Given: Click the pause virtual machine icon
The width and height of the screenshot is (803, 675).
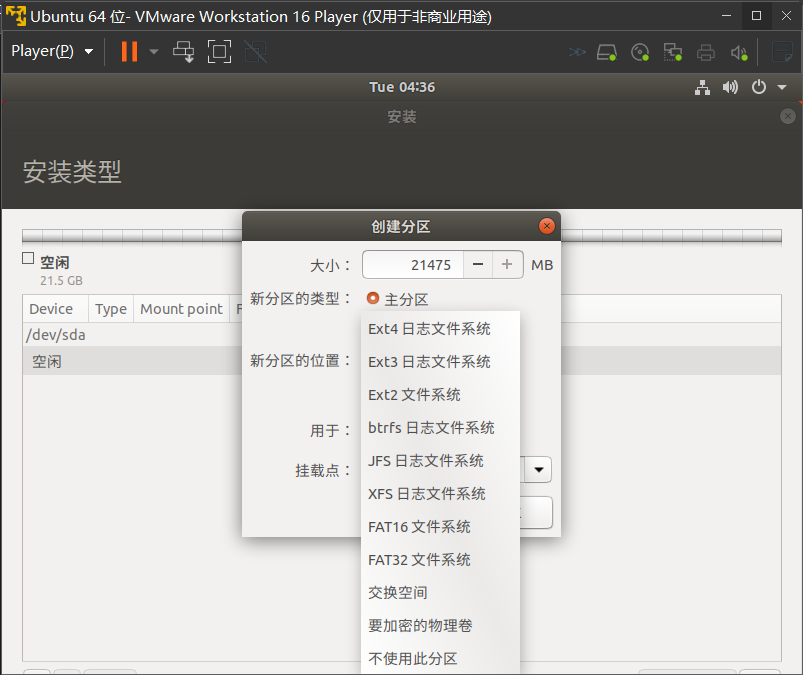Looking at the screenshot, I should tap(129, 52).
